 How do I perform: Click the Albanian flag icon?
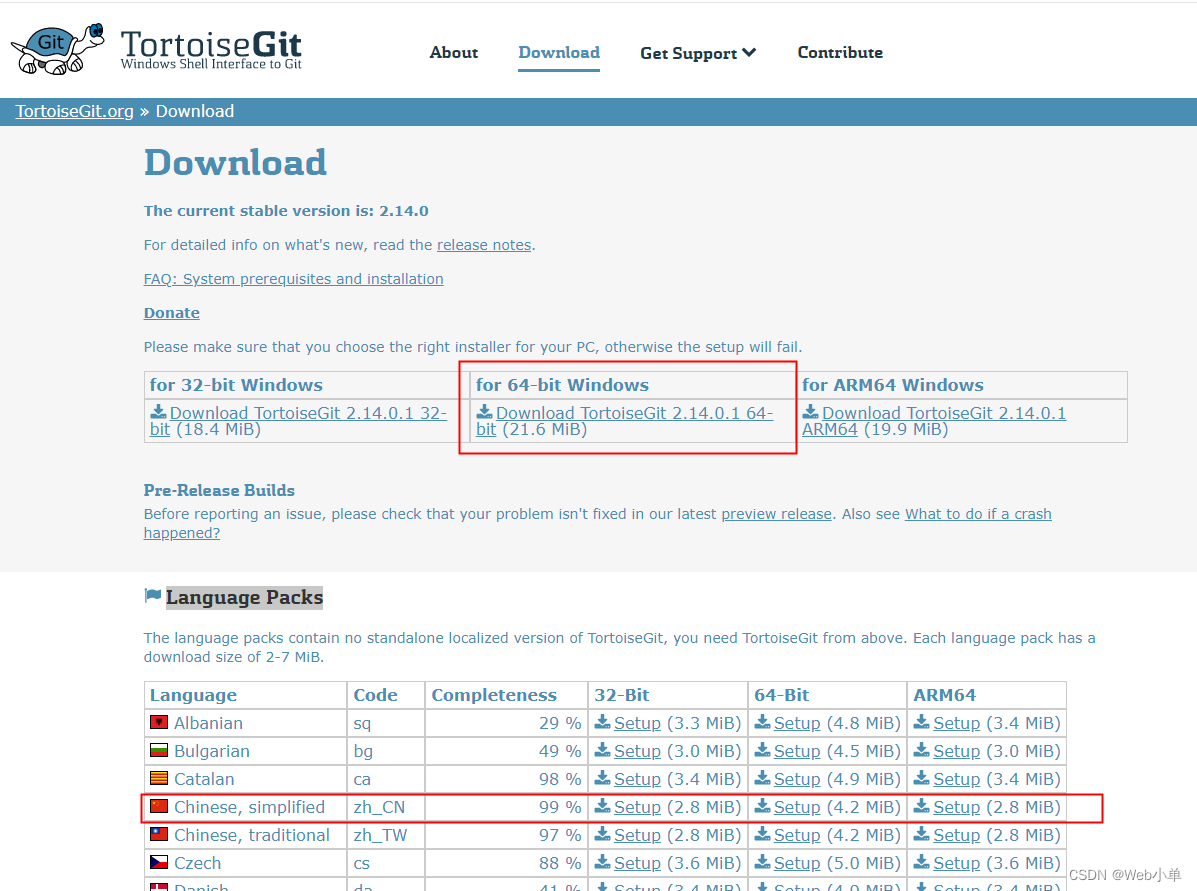pos(159,722)
